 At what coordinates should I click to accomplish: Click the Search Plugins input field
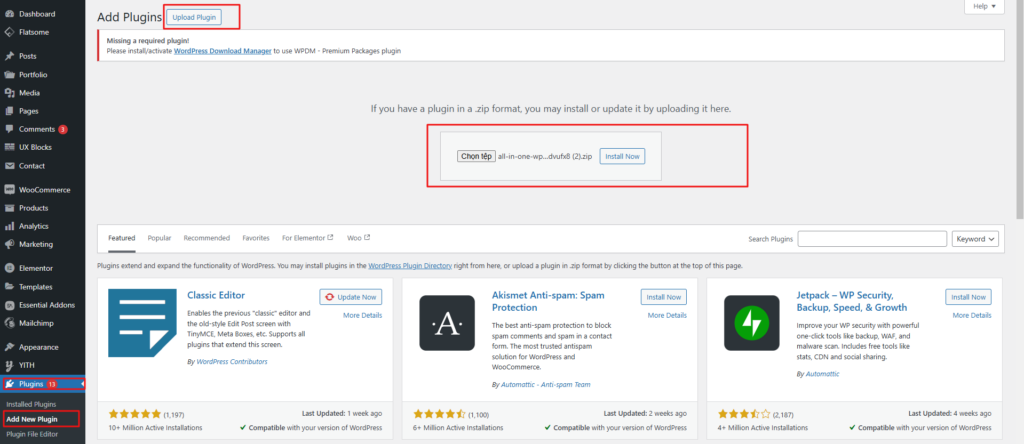872,239
